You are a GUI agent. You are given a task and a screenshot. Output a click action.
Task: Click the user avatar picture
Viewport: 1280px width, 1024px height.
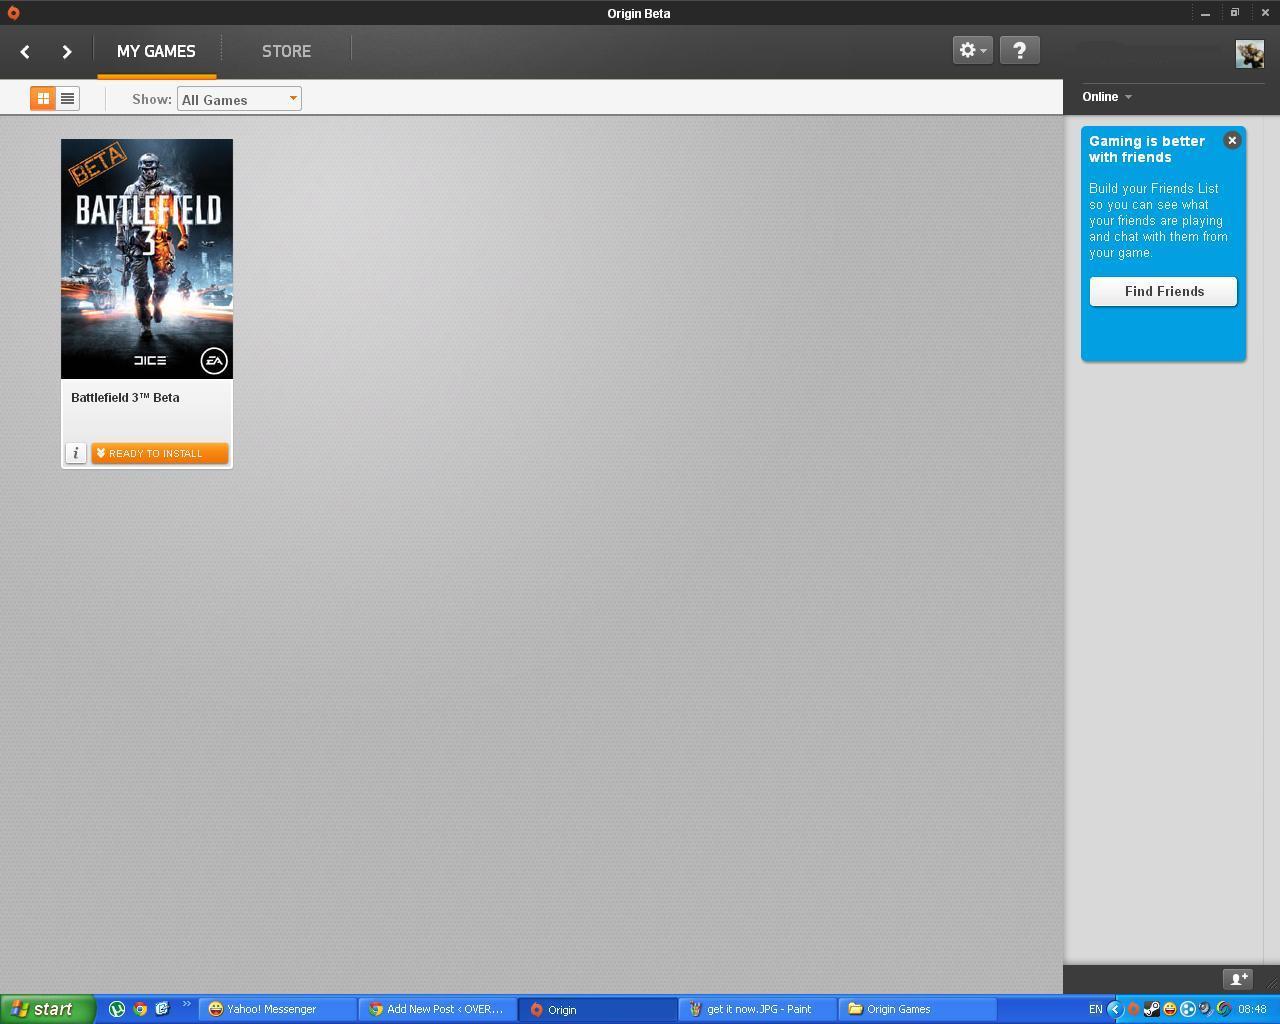[x=1249, y=54]
